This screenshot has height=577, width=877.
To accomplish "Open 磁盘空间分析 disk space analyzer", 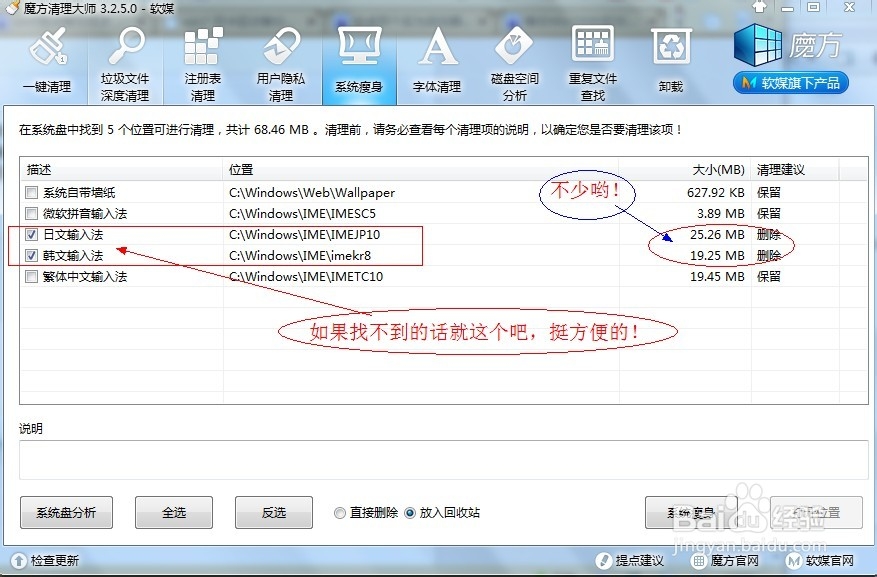I will point(515,64).
